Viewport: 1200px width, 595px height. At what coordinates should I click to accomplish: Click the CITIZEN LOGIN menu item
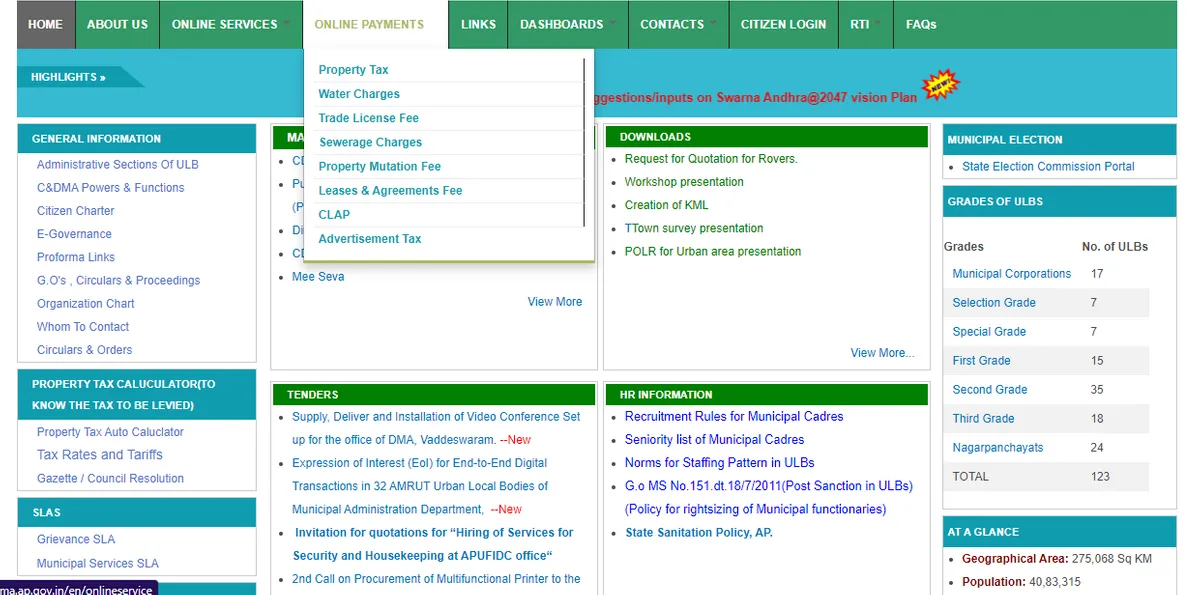pyautogui.click(x=783, y=25)
